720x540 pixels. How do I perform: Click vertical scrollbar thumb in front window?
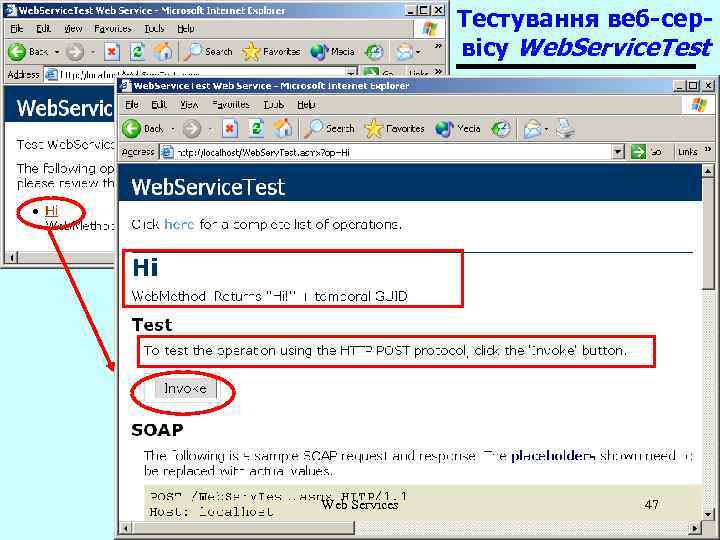pos(708,233)
